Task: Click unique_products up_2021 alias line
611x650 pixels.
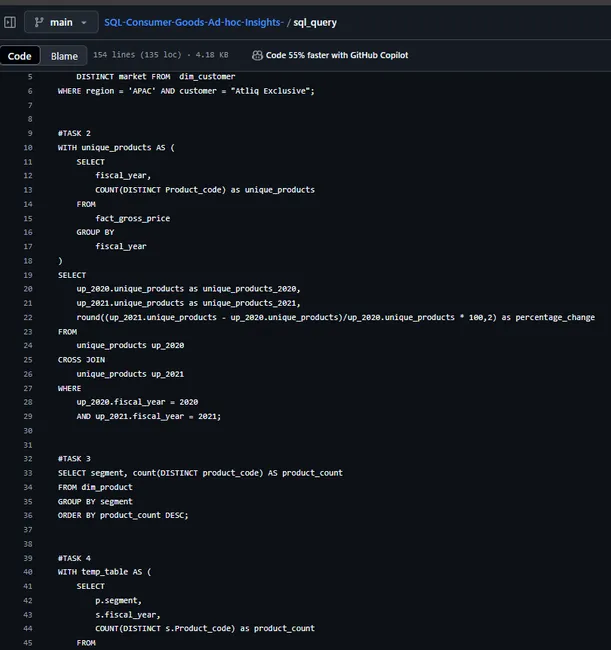Action: (x=130, y=374)
